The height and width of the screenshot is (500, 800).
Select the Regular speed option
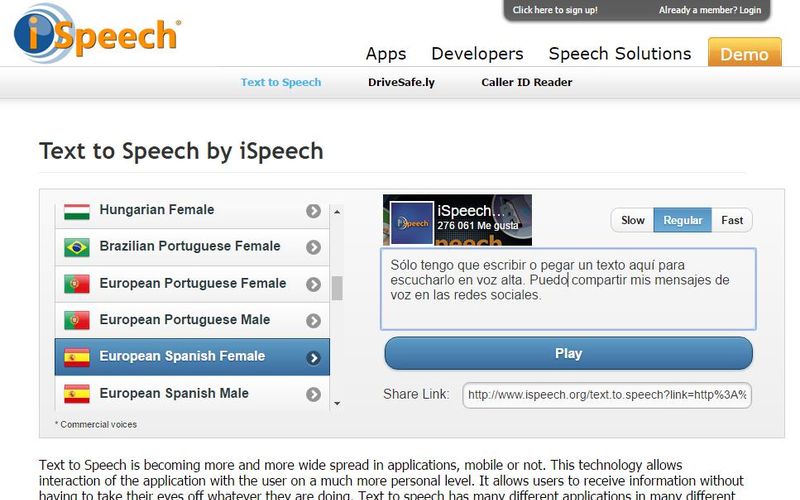pyautogui.click(x=683, y=220)
